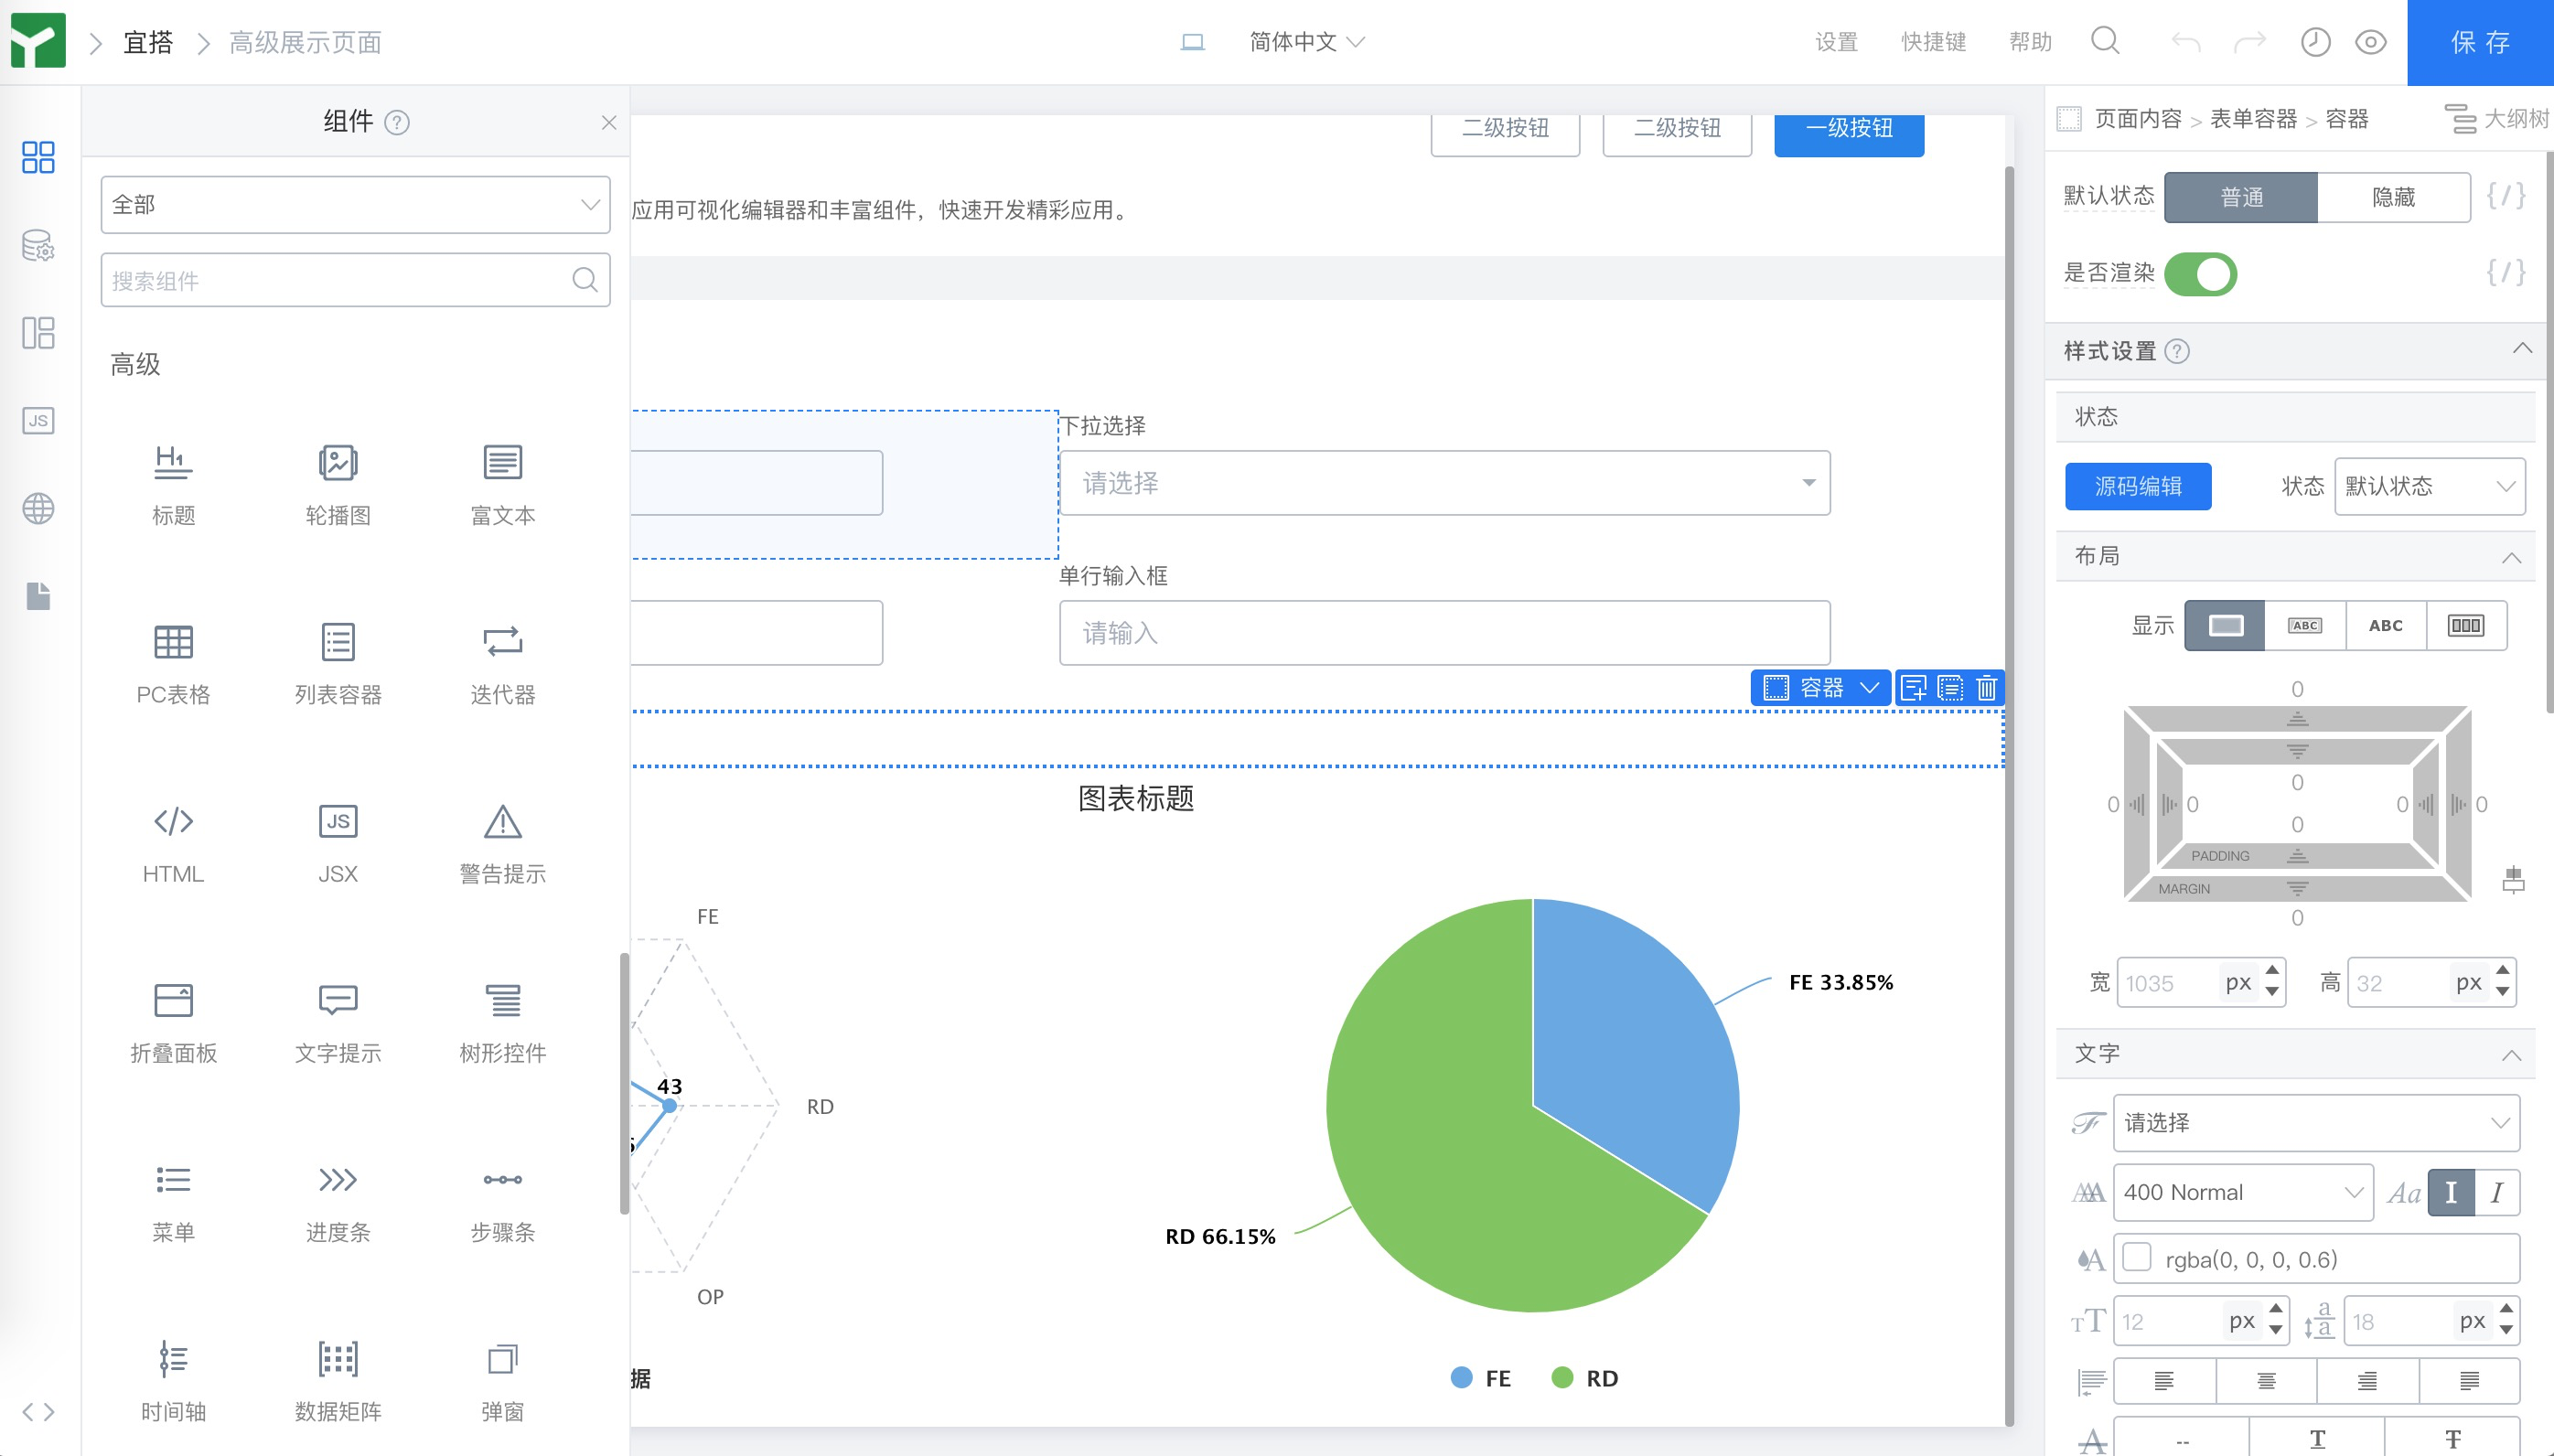Click the text color swatch box
2554x1456 pixels.
tap(2137, 1258)
